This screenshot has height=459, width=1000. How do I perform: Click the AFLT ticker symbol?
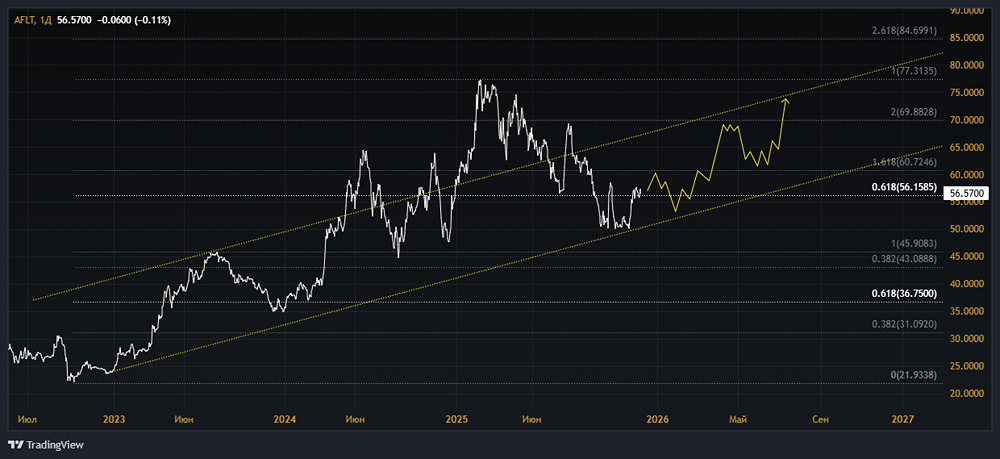coord(25,20)
